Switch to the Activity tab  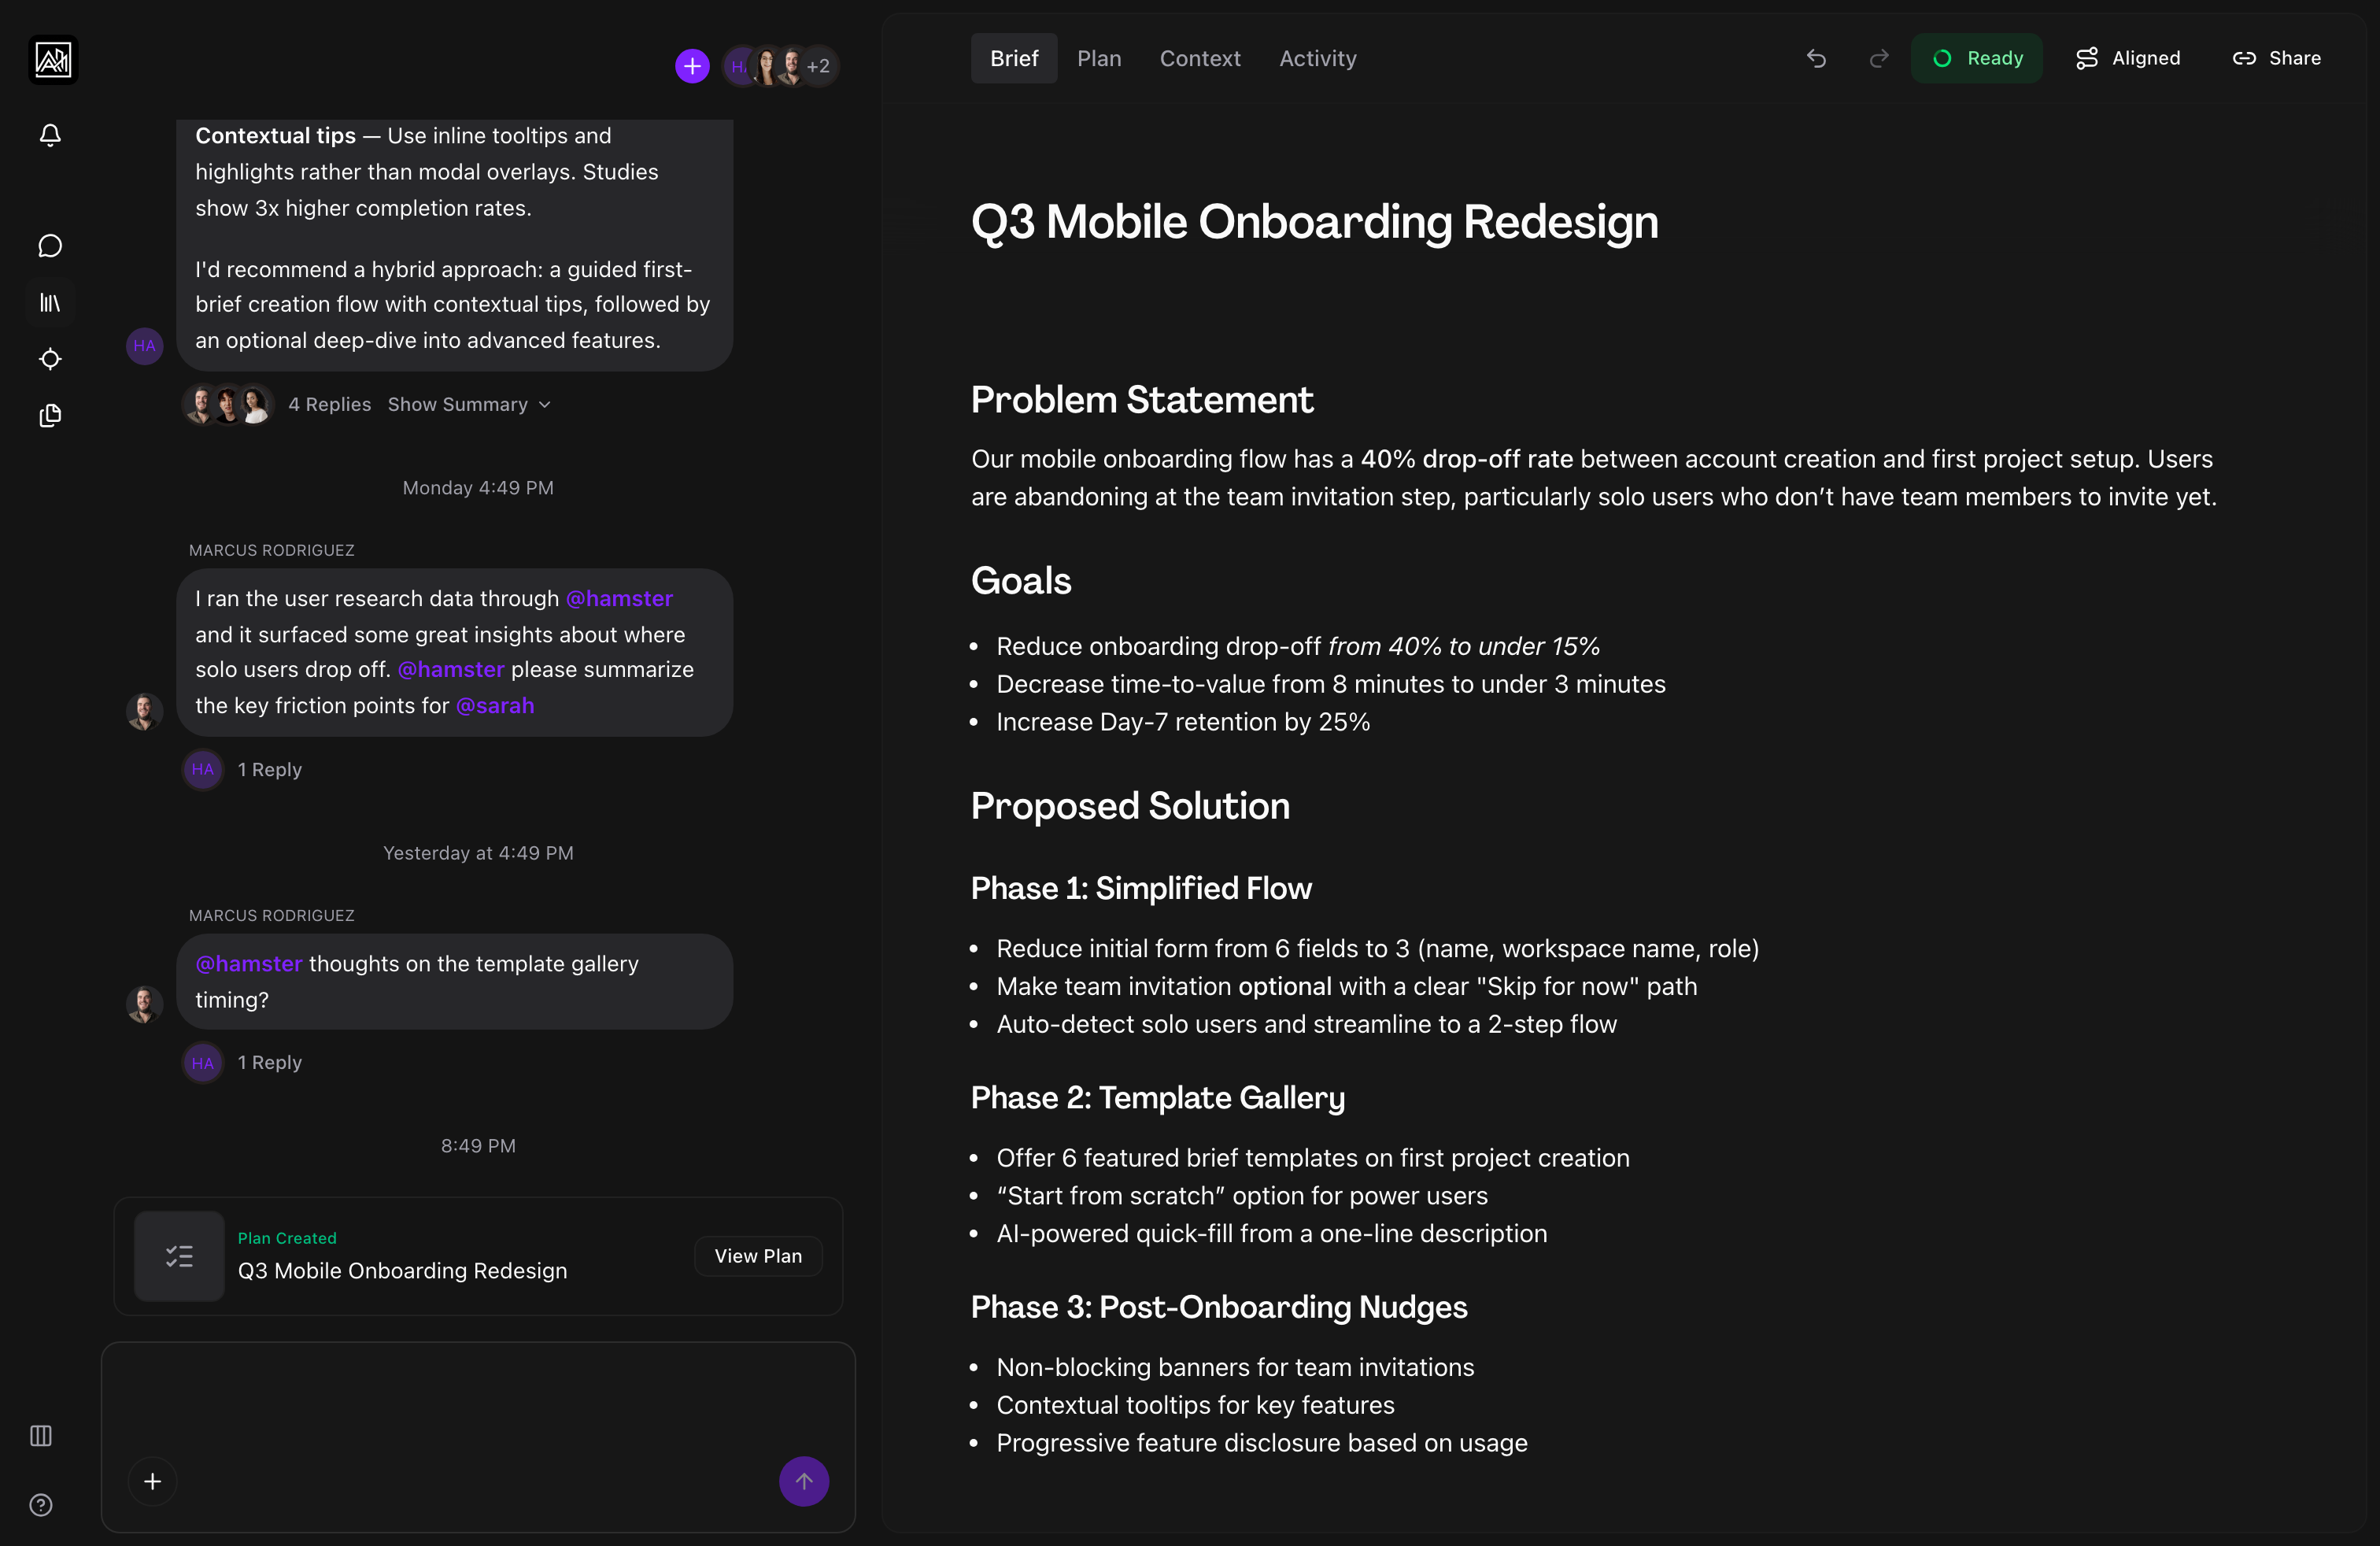pos(1317,58)
